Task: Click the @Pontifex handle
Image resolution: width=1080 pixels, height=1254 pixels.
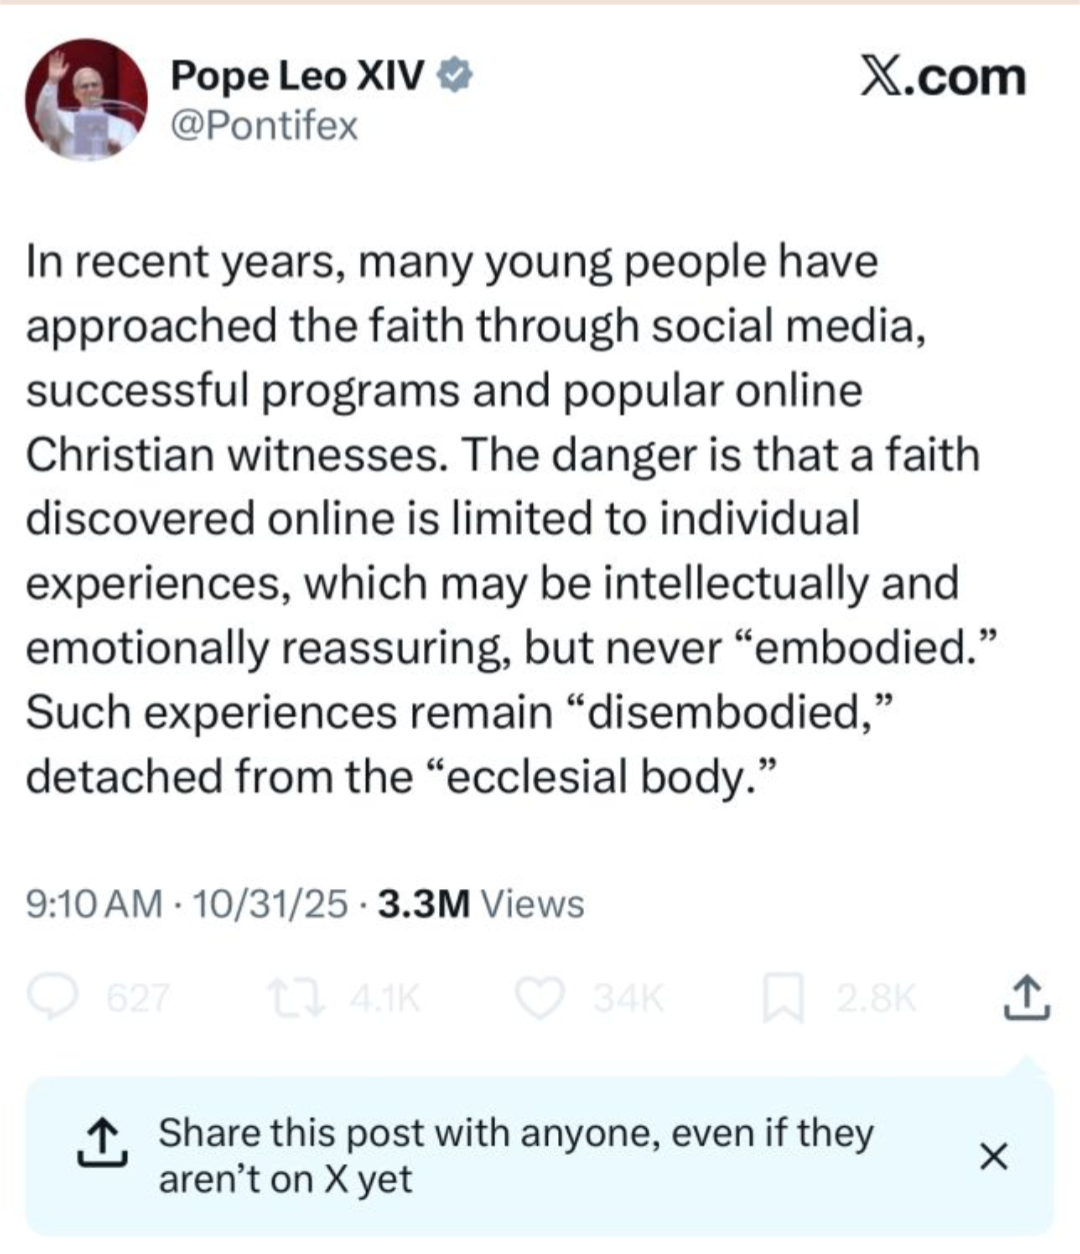Action: click(264, 127)
